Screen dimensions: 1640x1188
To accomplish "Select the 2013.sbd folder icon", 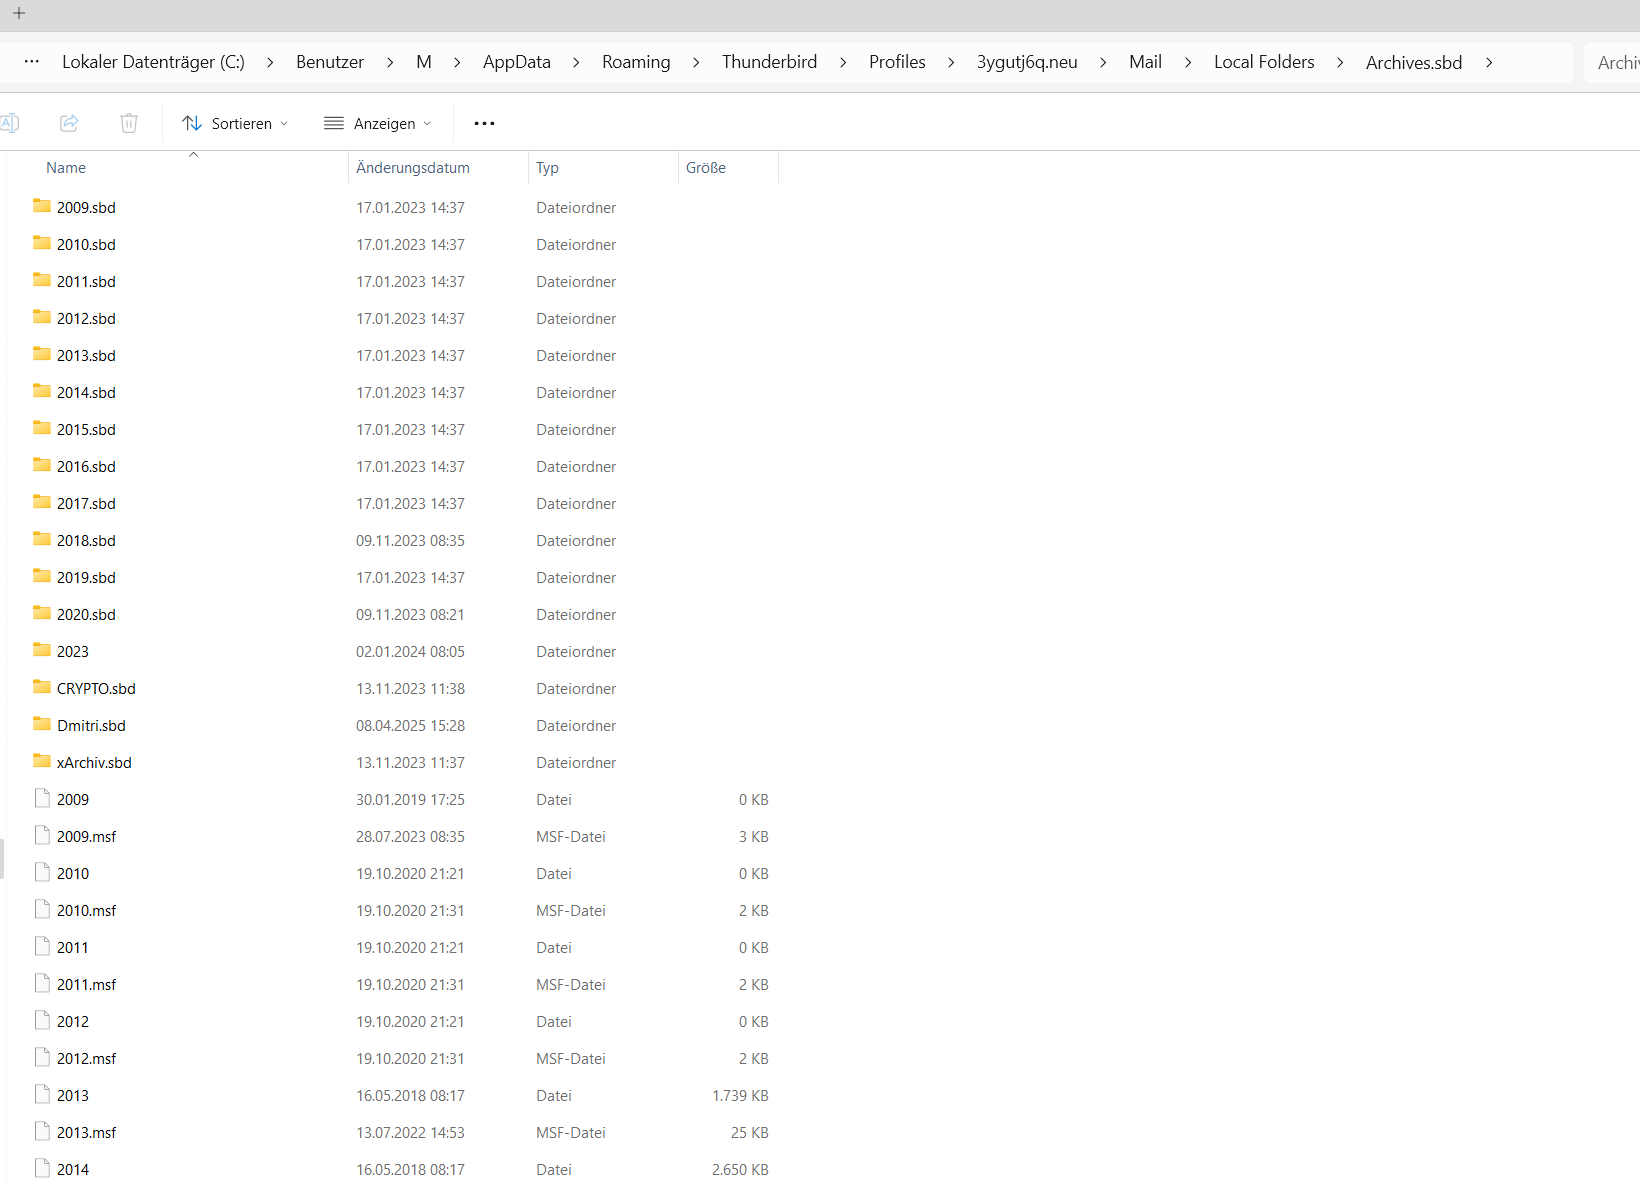I will point(42,354).
